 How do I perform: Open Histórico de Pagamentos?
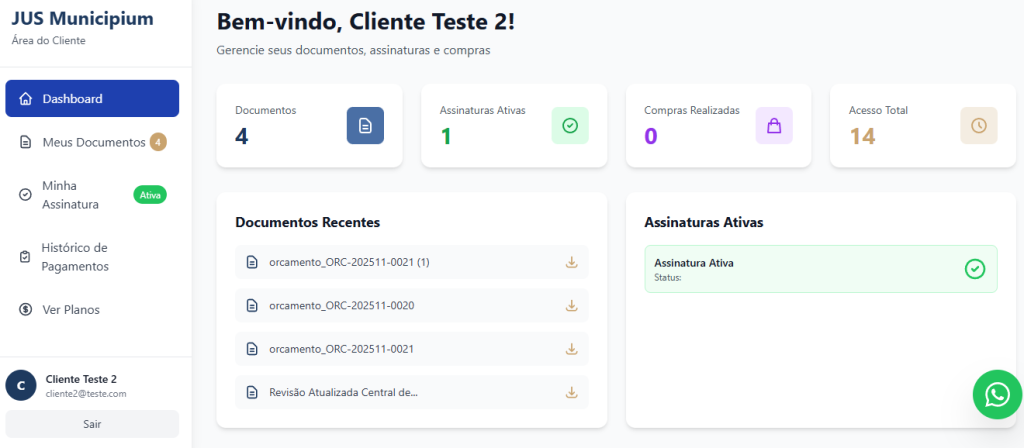75,257
